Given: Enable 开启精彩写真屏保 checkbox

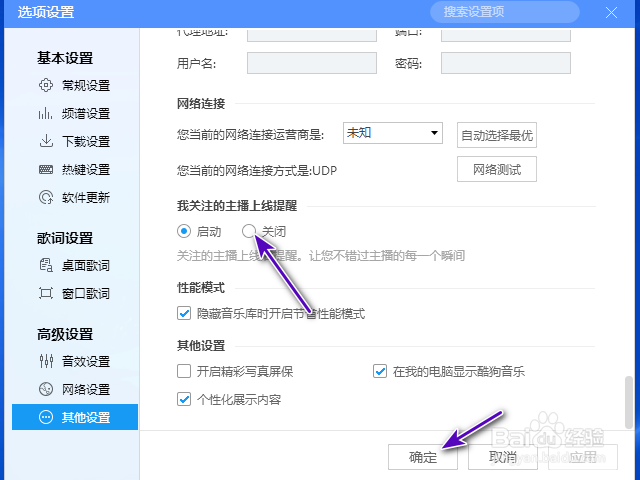Looking at the screenshot, I should click(184, 371).
